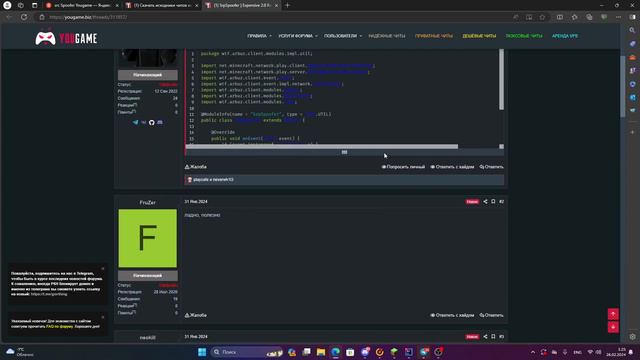Viewport: 640px width, 360px height.
Task: Close the newcomer FAQ notice
Action: (103, 317)
